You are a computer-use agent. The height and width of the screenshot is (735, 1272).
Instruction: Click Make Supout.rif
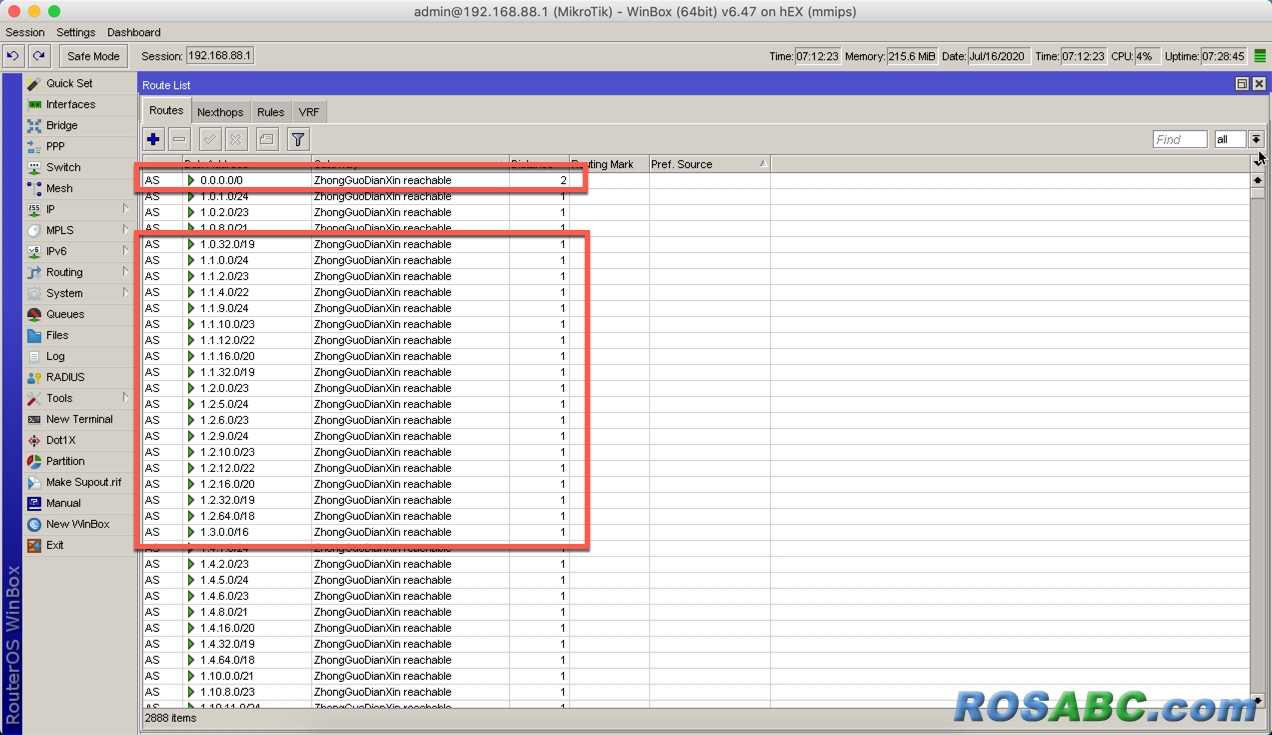click(x=83, y=483)
